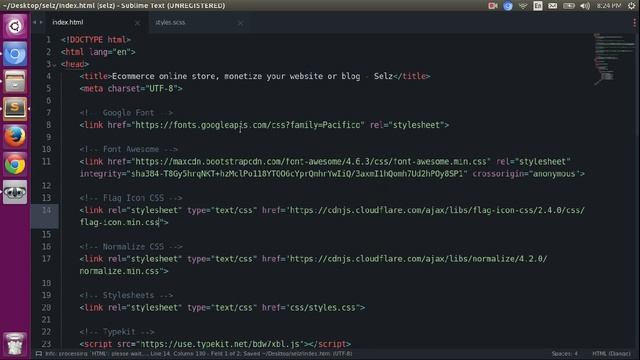
Task: Open the Wi-Fi network indicator
Action: point(523,6)
